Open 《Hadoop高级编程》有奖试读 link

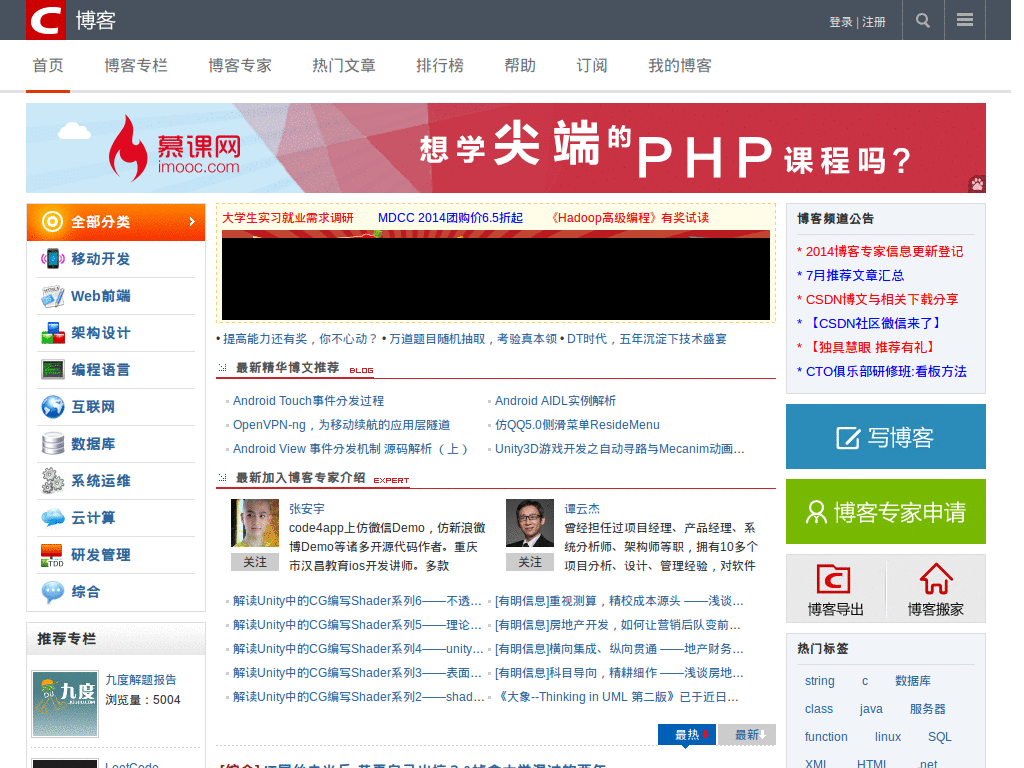pos(628,217)
